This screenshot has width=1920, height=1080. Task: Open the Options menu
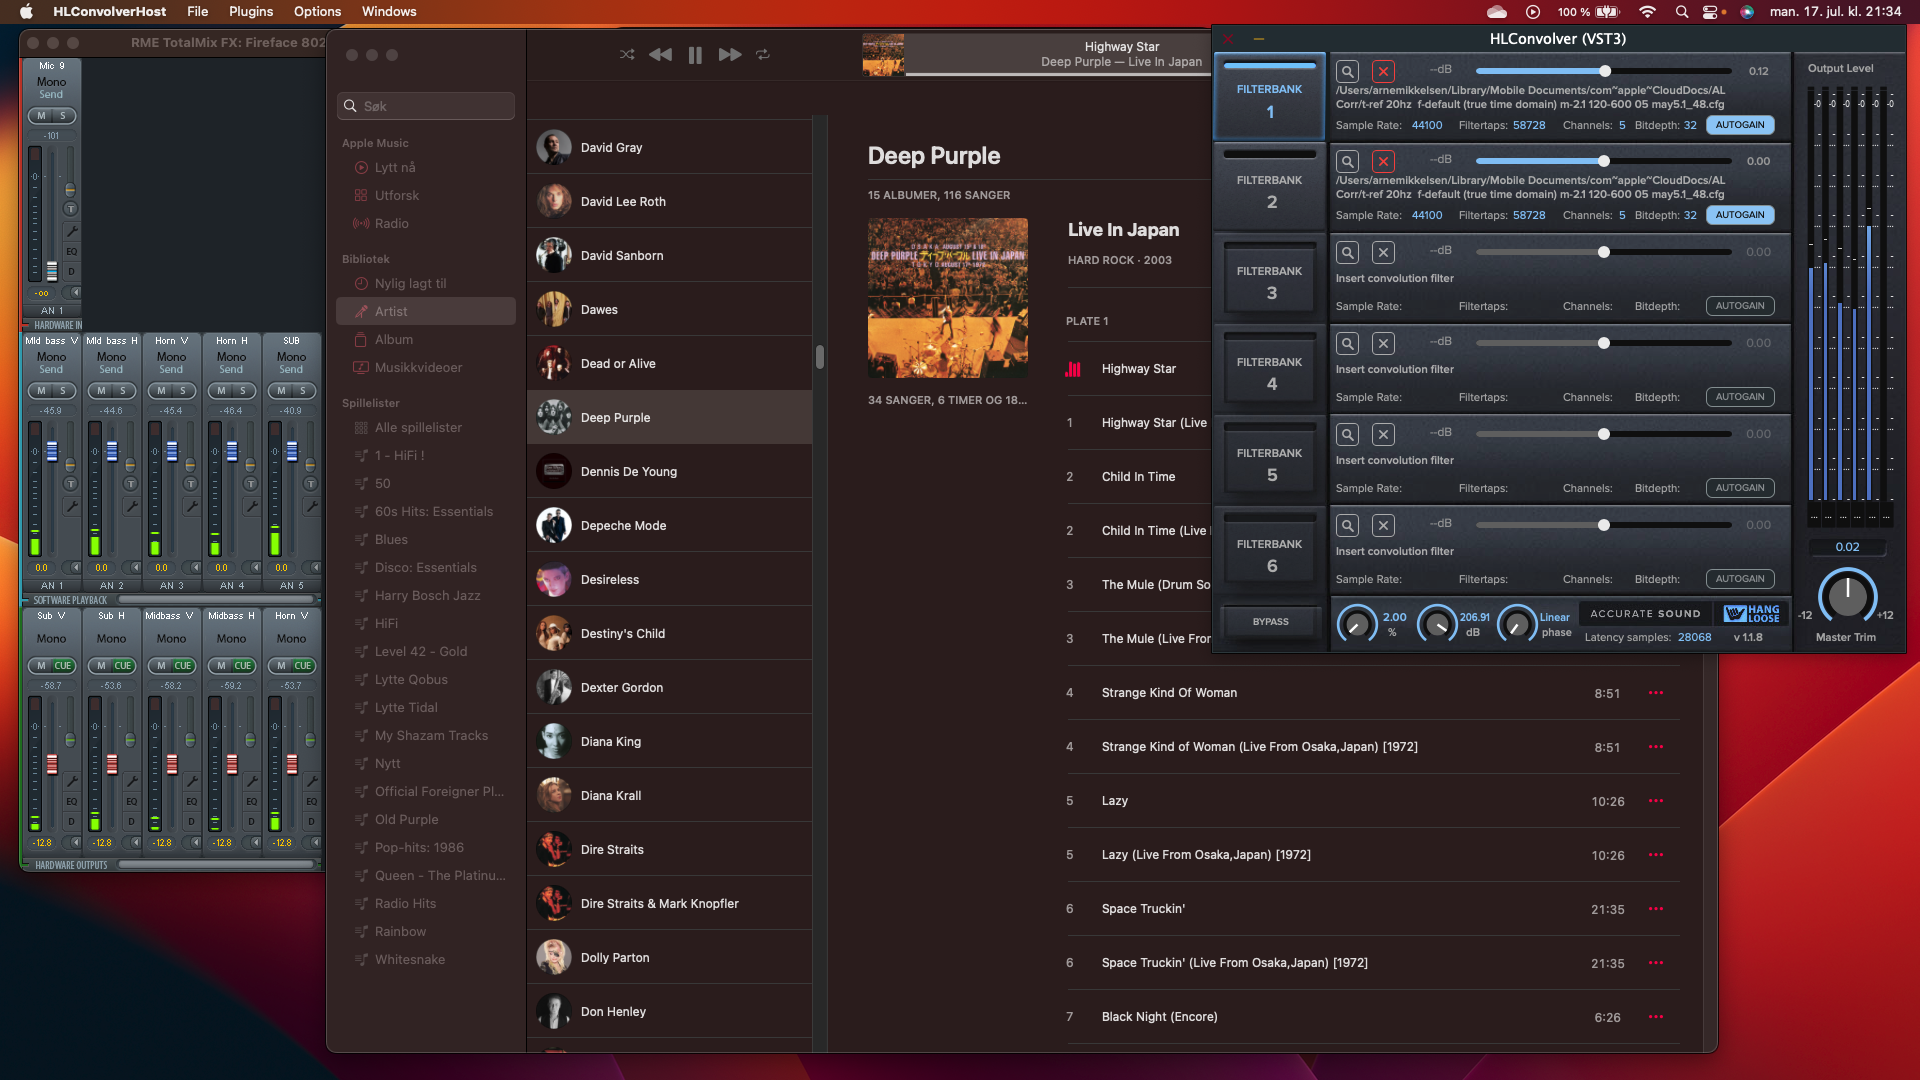point(317,12)
